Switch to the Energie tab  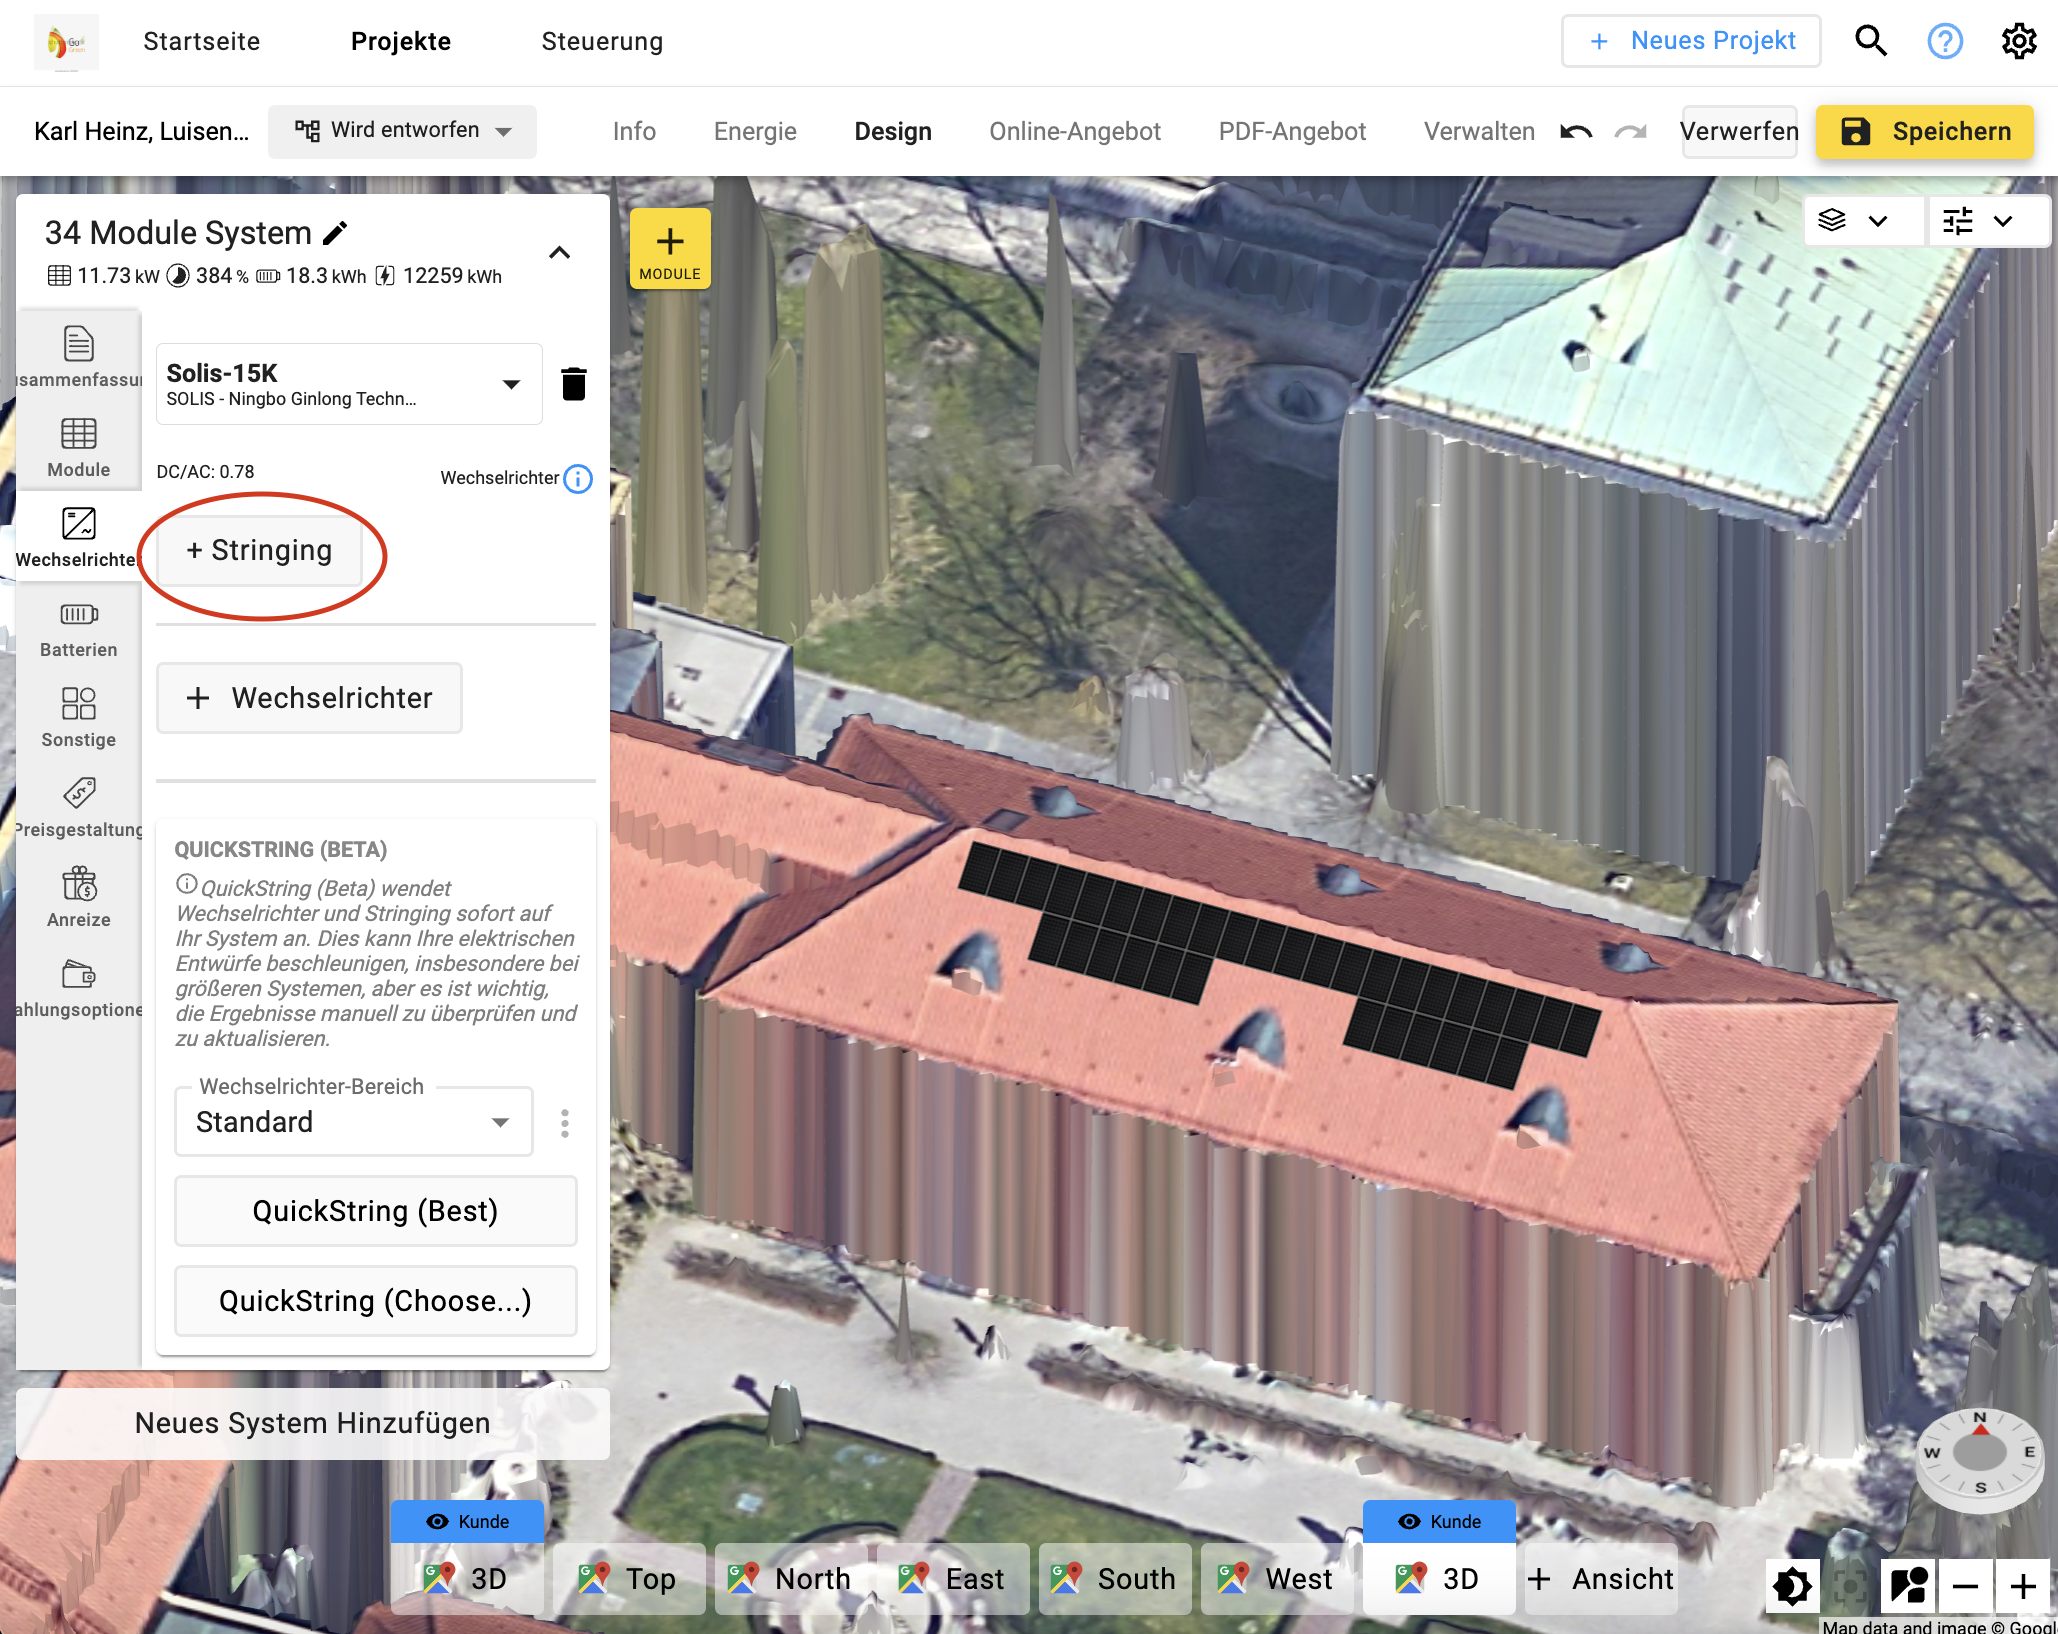(755, 131)
